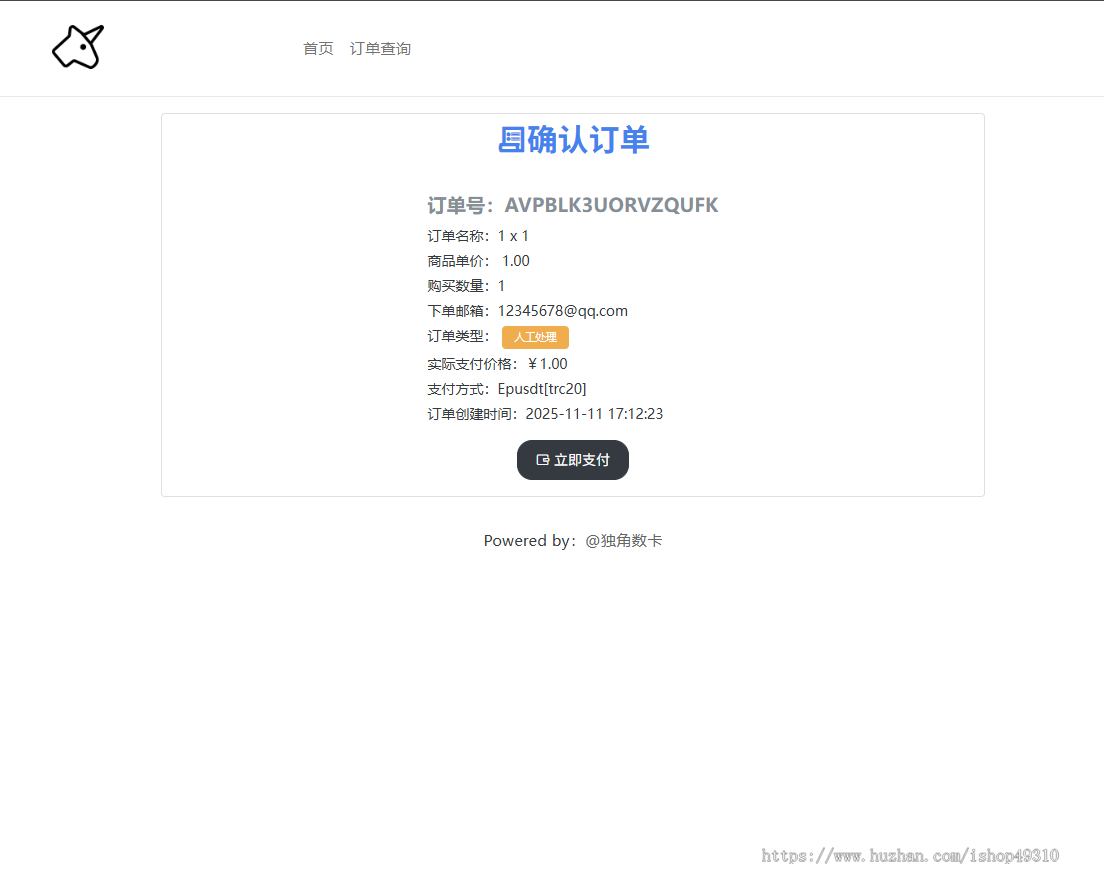This screenshot has height=882, width=1104.
Task: Go to the 订单查询 page
Action: click(x=380, y=49)
